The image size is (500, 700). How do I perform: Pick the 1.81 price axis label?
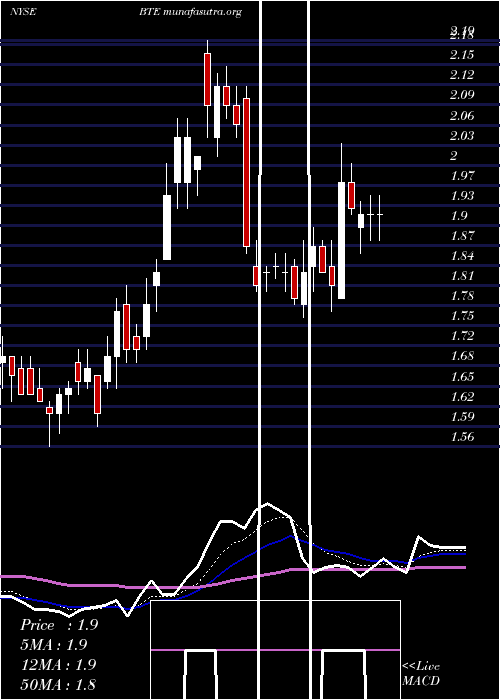pos(462,276)
